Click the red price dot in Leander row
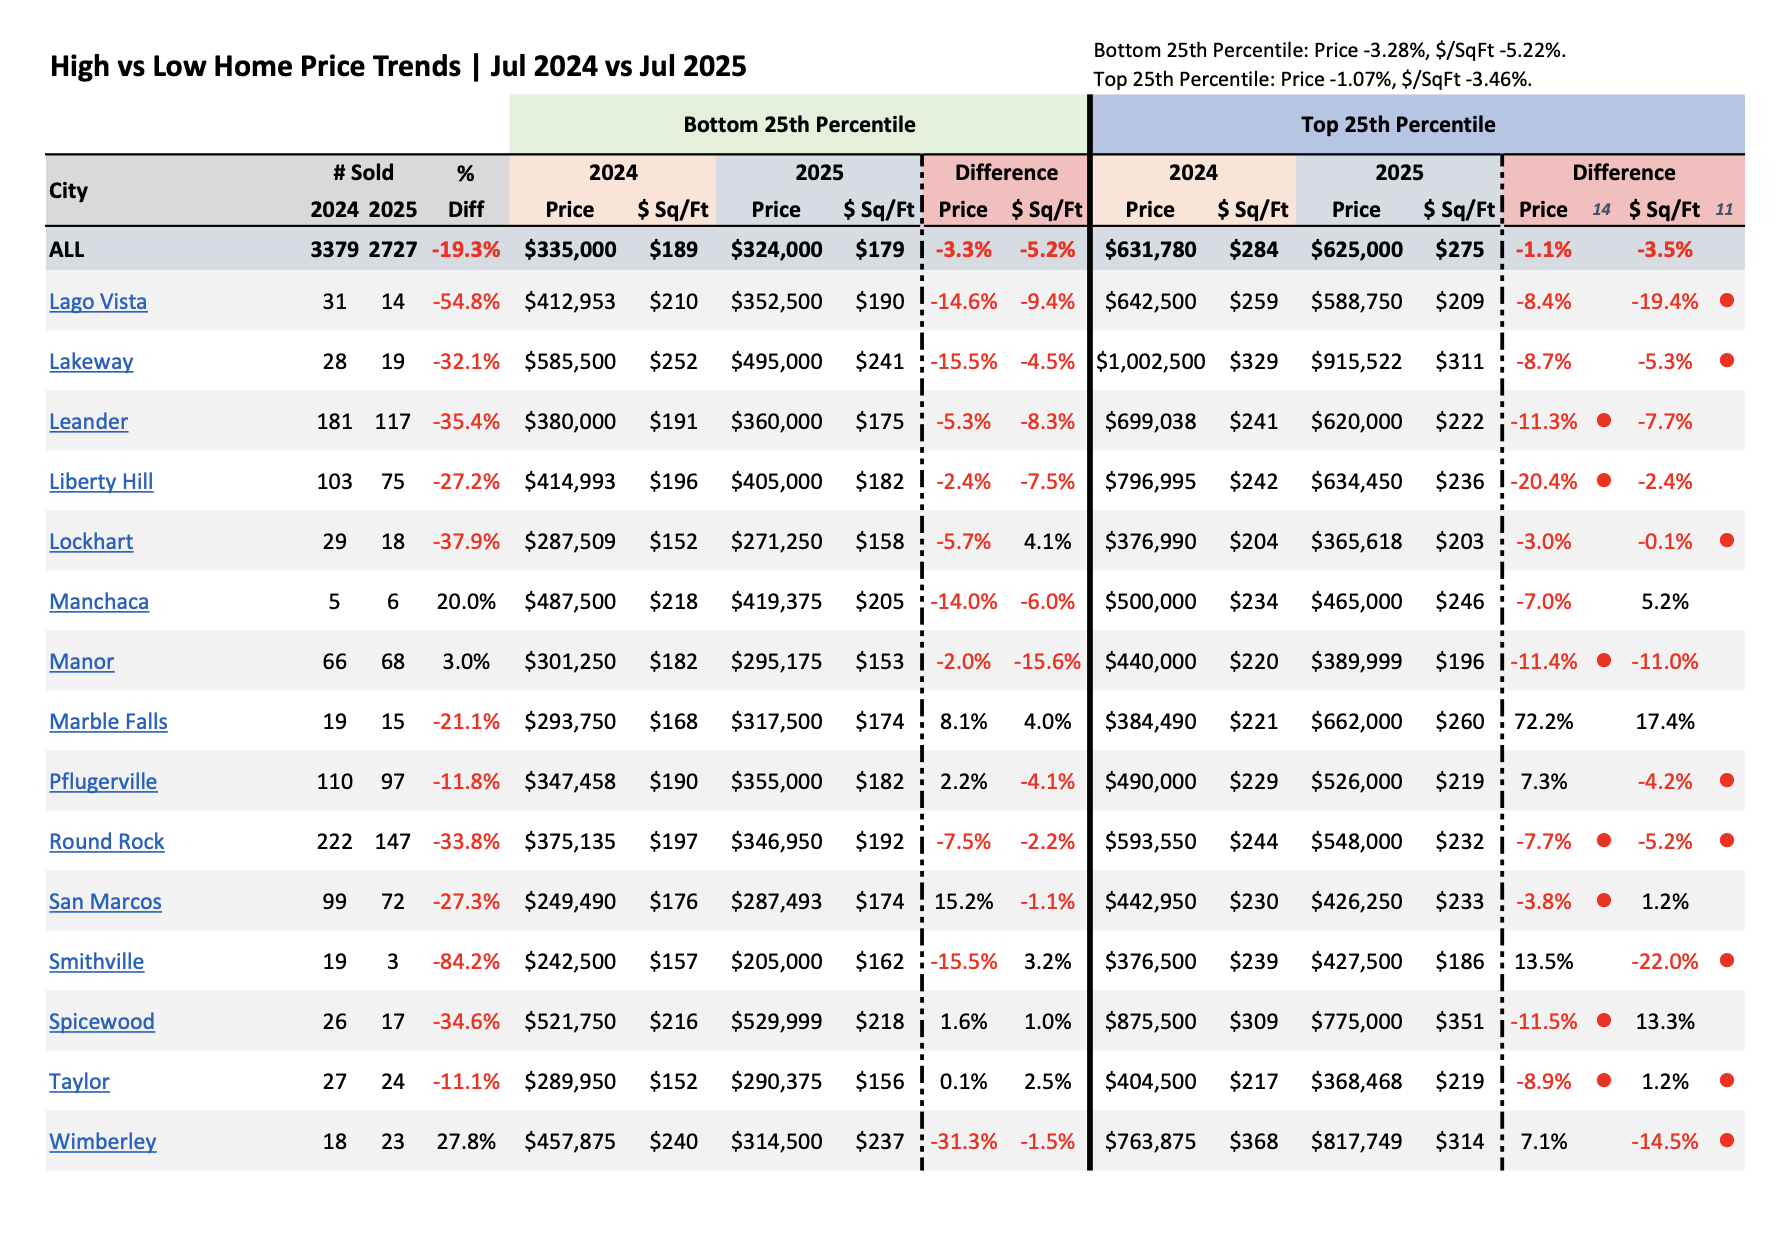This screenshot has height=1244, width=1792. 1604,420
